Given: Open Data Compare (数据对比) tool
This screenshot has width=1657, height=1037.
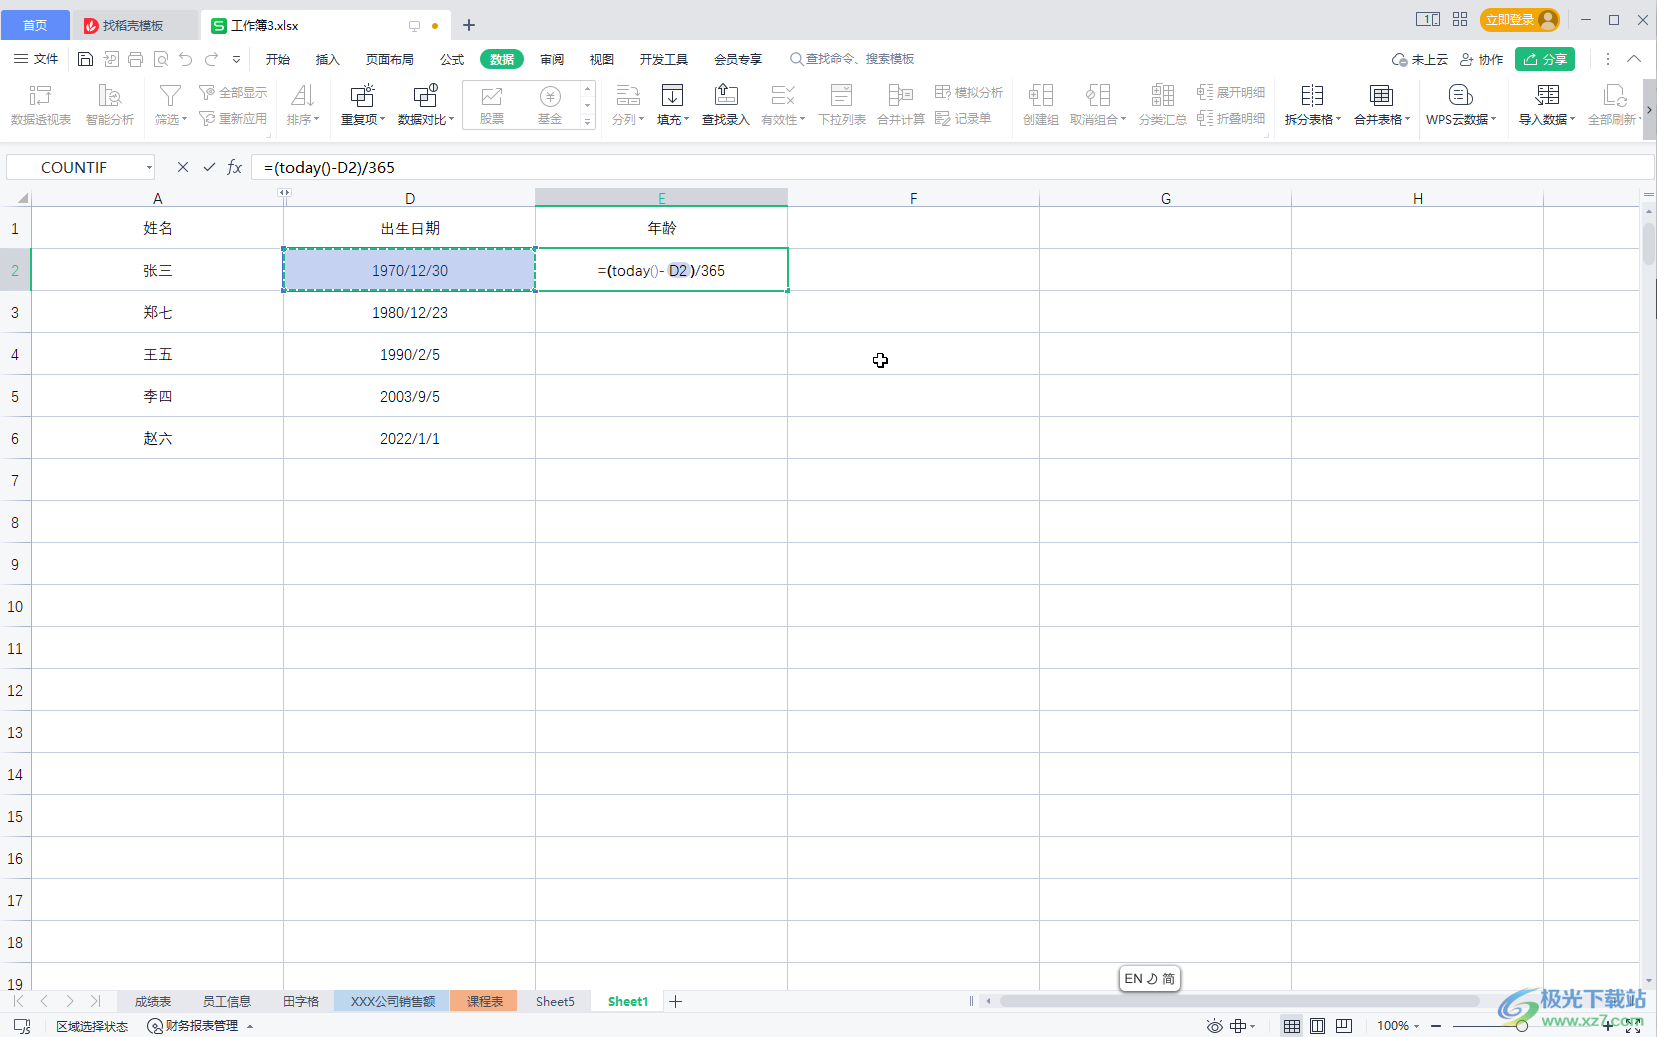Looking at the screenshot, I should [x=426, y=104].
